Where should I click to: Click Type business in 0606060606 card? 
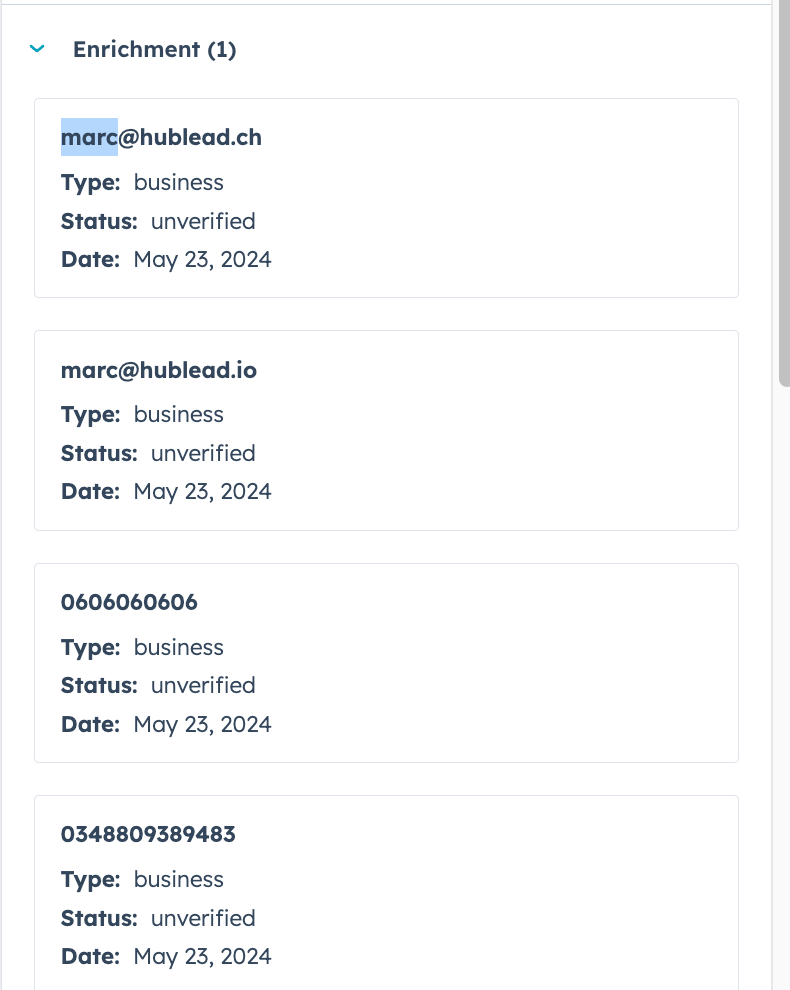[x=142, y=647]
